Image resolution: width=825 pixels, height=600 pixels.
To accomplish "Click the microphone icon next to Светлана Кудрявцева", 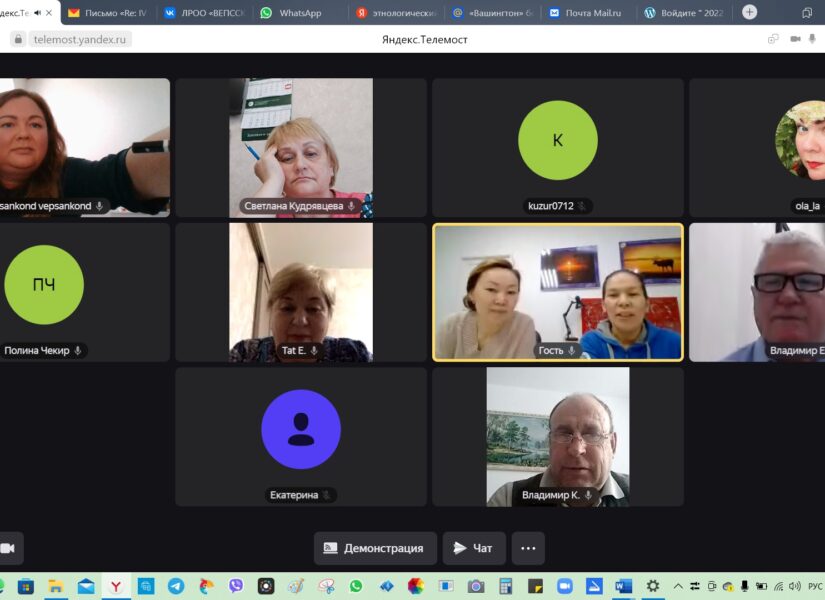I will tap(351, 206).
